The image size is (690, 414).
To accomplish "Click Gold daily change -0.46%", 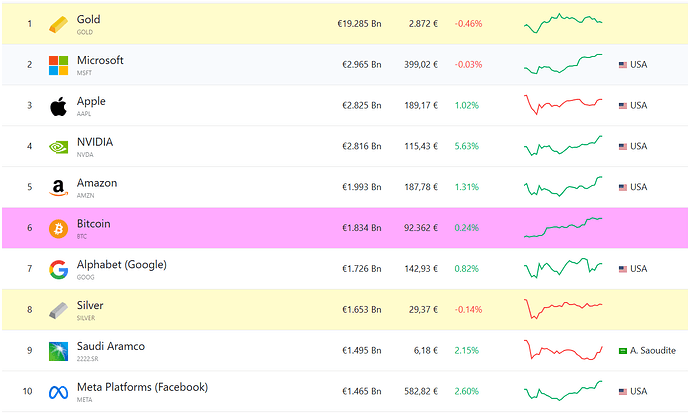I will coord(468,24).
